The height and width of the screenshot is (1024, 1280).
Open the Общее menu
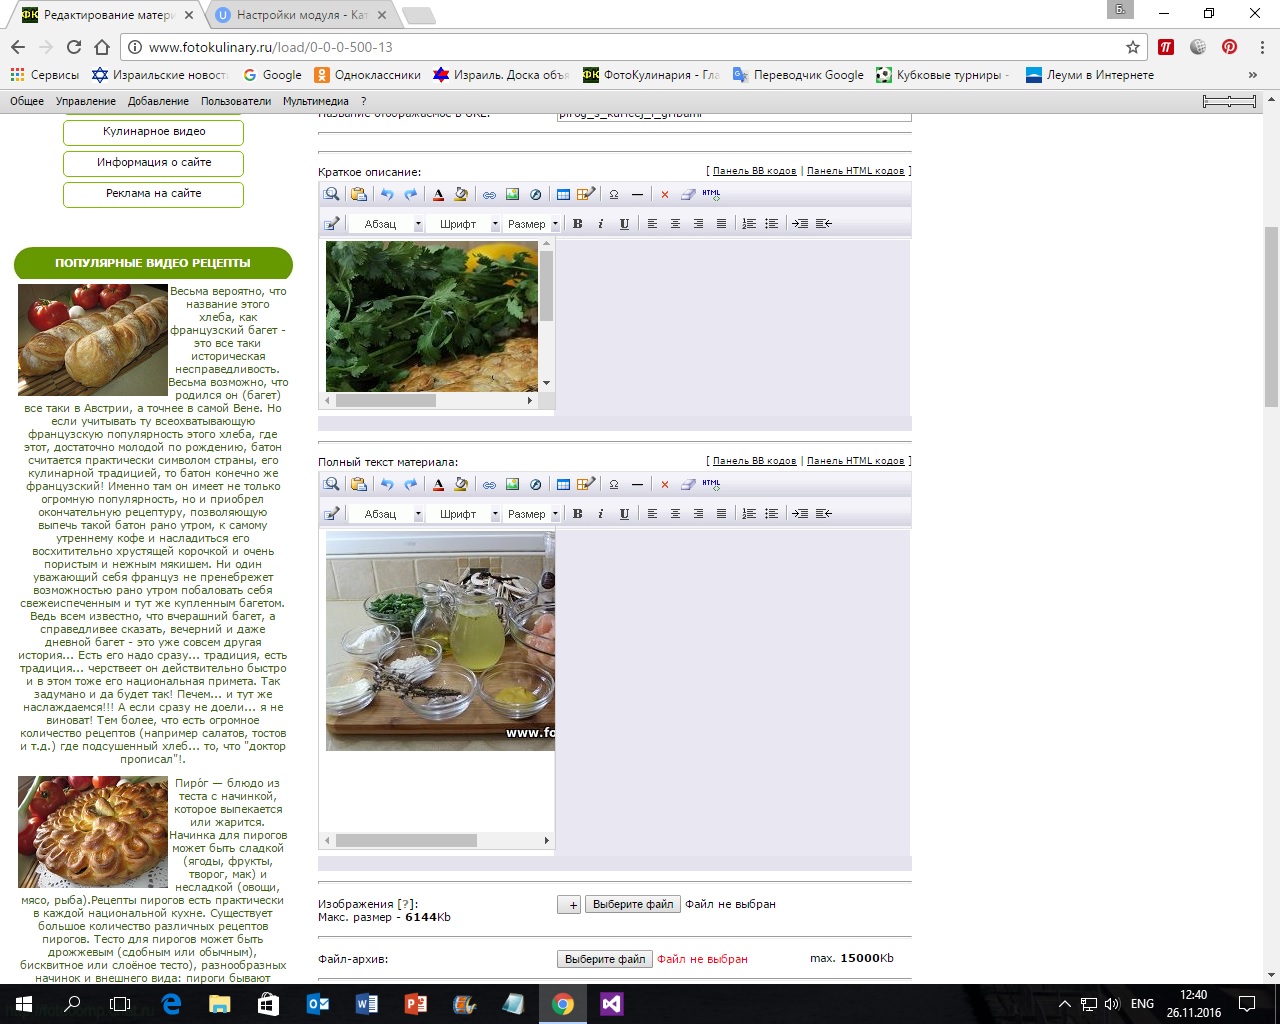coord(27,101)
